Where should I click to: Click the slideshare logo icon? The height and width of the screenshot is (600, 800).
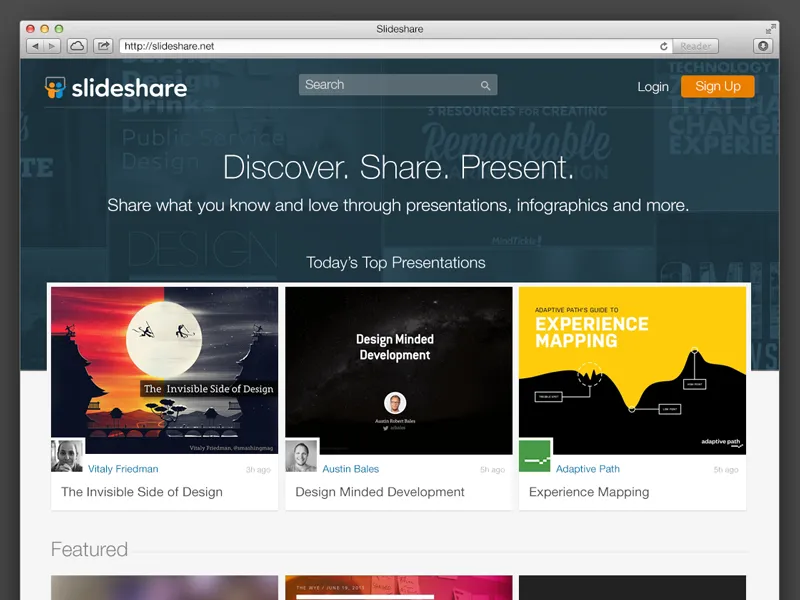tap(55, 87)
